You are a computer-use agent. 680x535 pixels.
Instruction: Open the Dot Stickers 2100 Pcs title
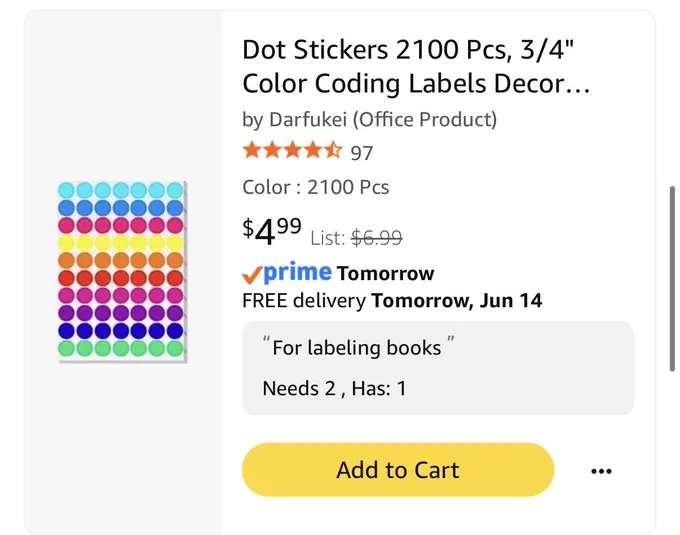(x=415, y=66)
